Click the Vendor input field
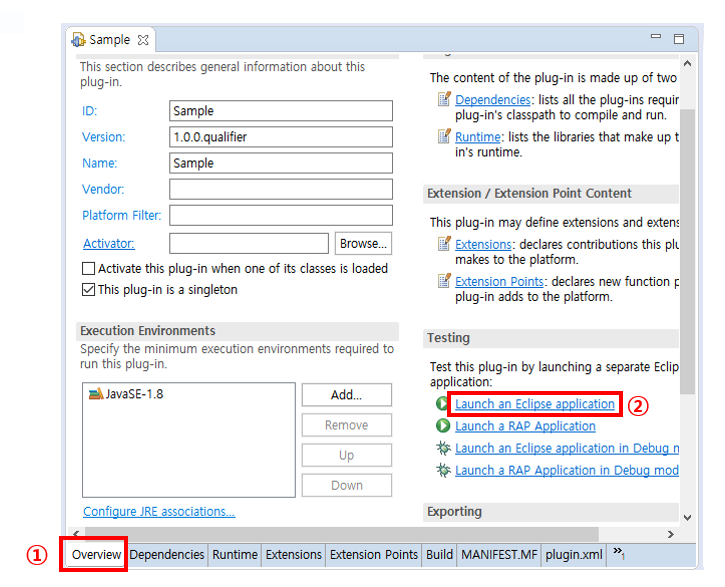Viewport: 725px width, 587px height. (x=281, y=189)
